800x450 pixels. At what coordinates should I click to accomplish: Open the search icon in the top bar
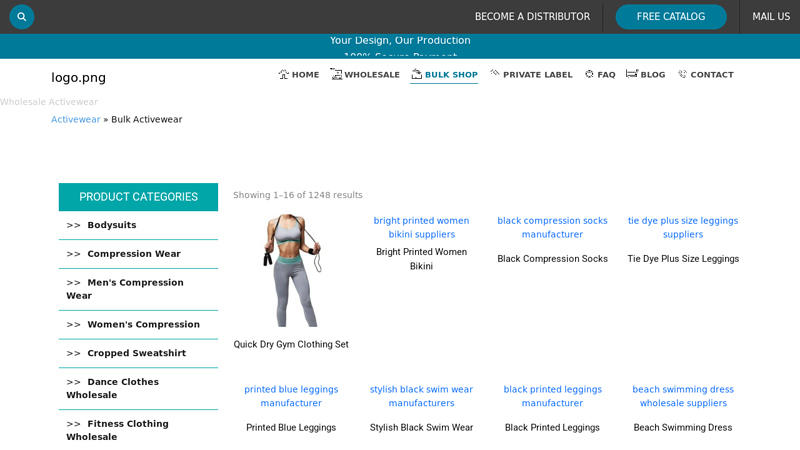tap(21, 17)
